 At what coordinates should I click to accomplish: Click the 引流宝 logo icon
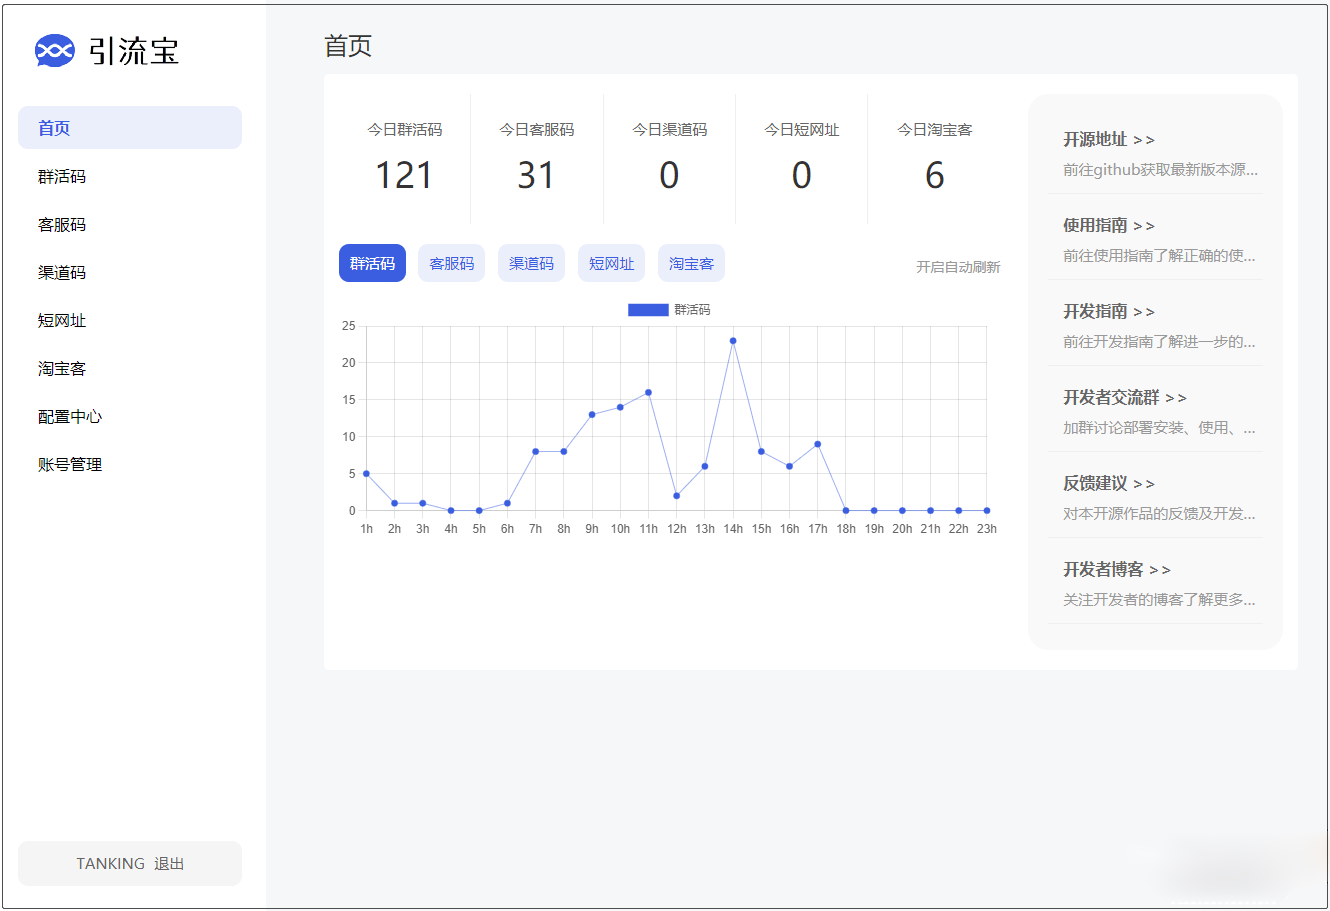pyautogui.click(x=54, y=50)
